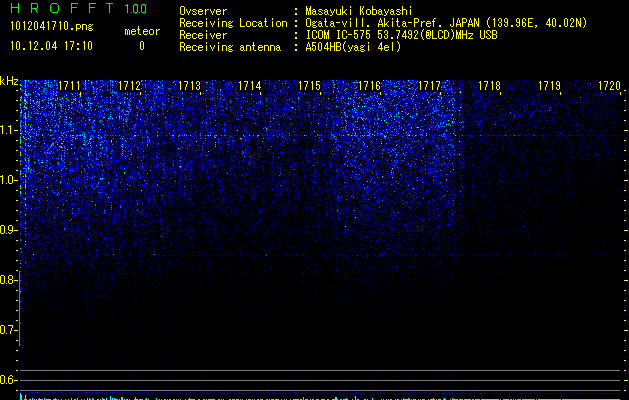Click the Receiving antenna label
The image size is (629, 400).
[230, 47]
